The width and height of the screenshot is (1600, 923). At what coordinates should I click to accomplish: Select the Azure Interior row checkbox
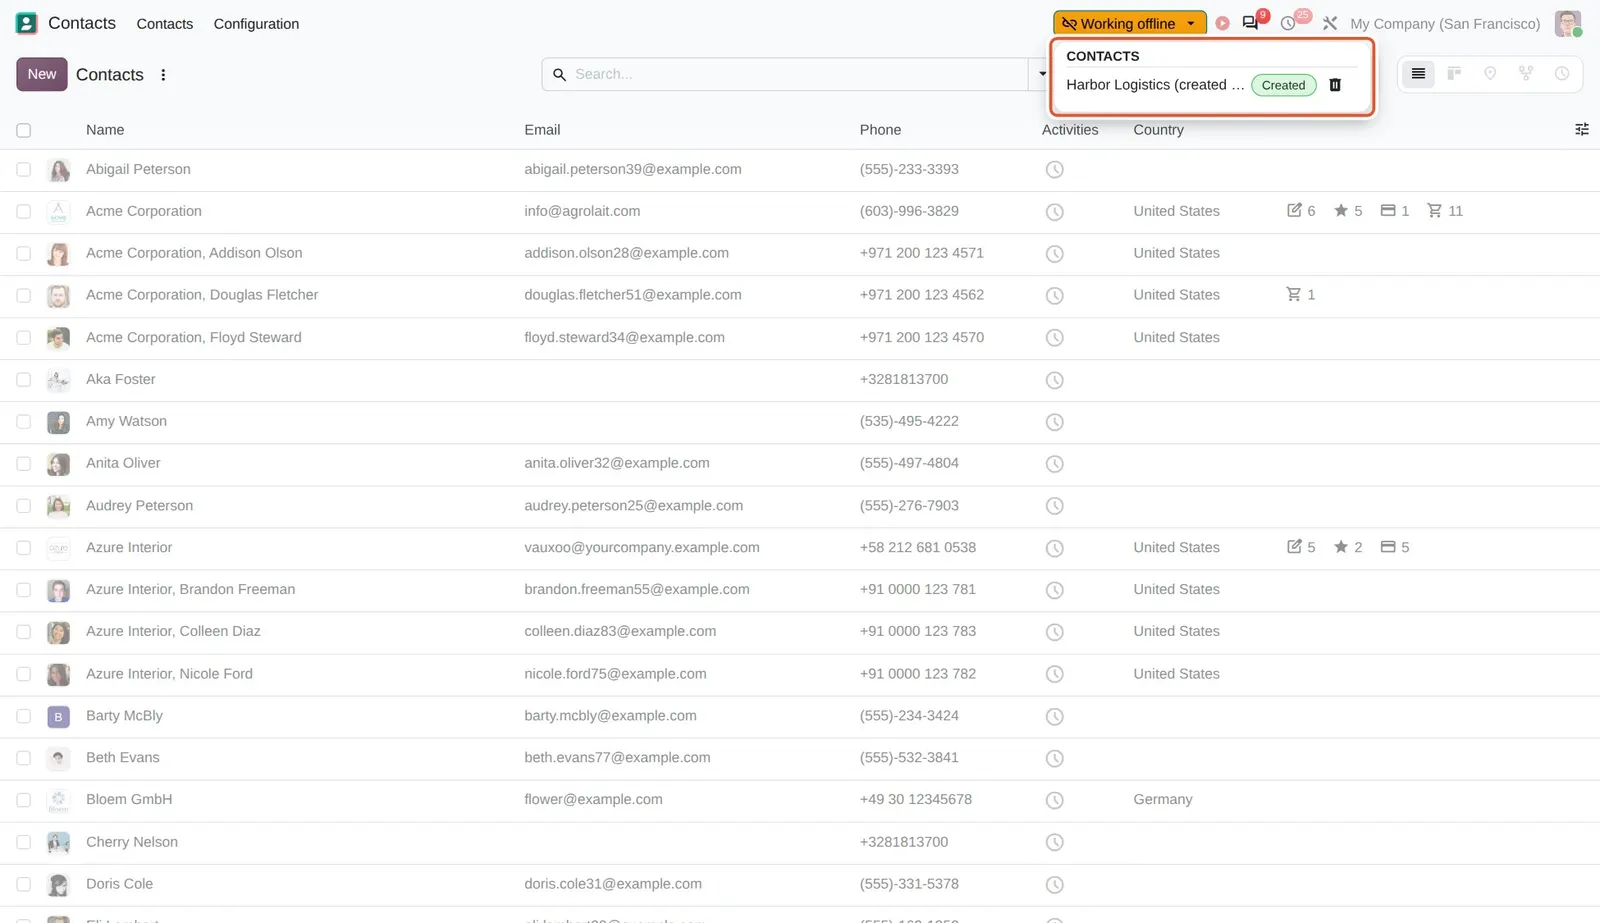24,548
